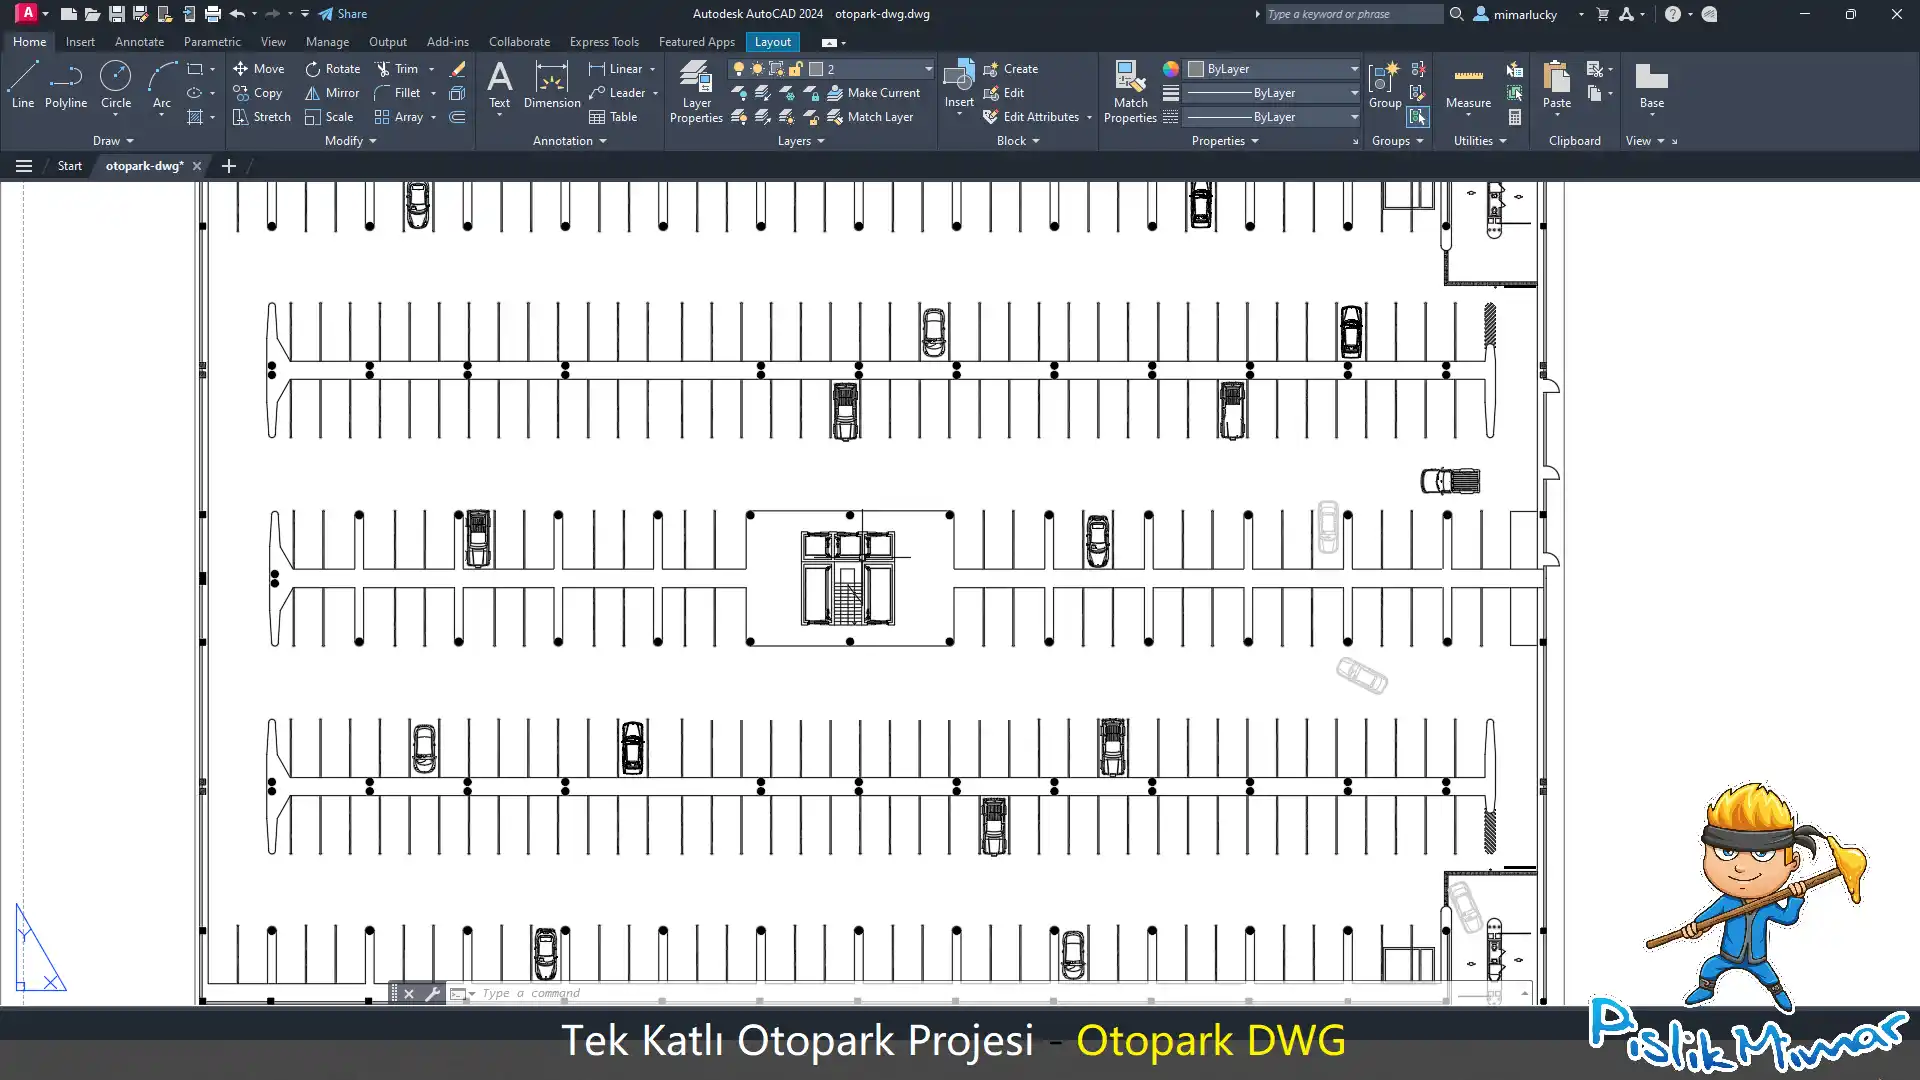Open the Express Tools ribbon tab
Viewport: 1920px width, 1080px height.
coord(604,42)
